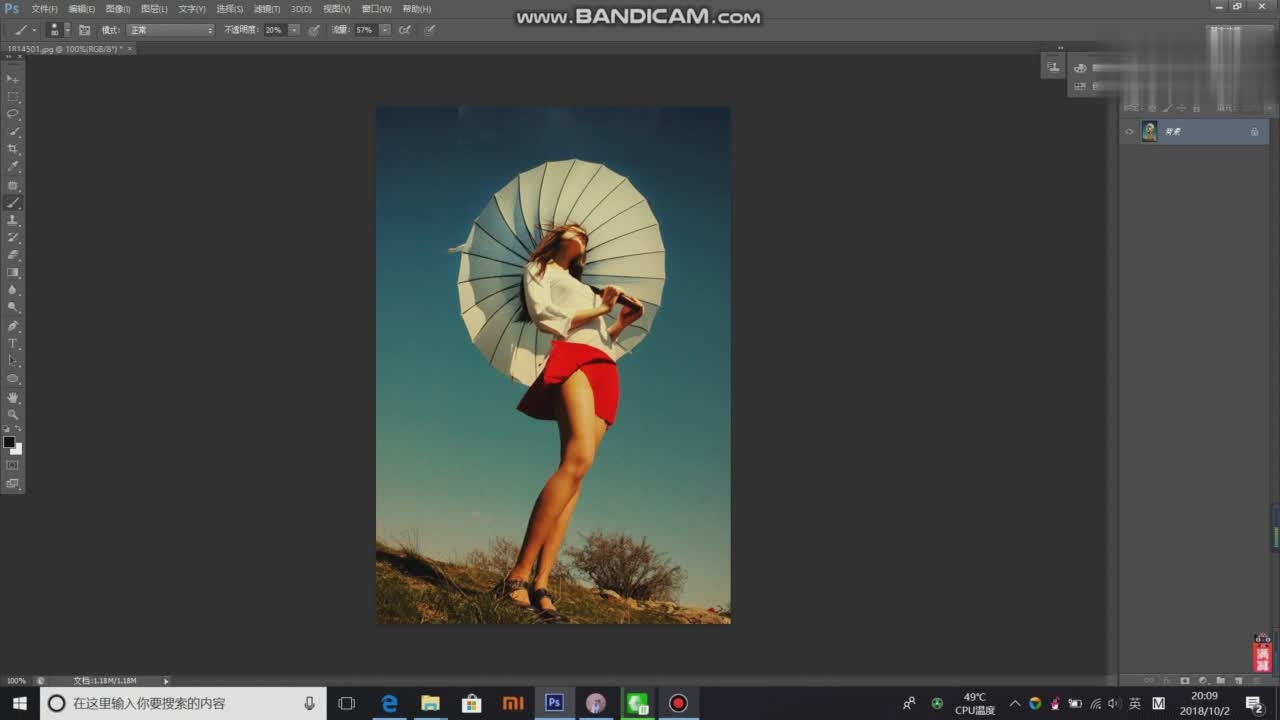
Task: Open the 选择(S) menu
Action: coord(230,9)
